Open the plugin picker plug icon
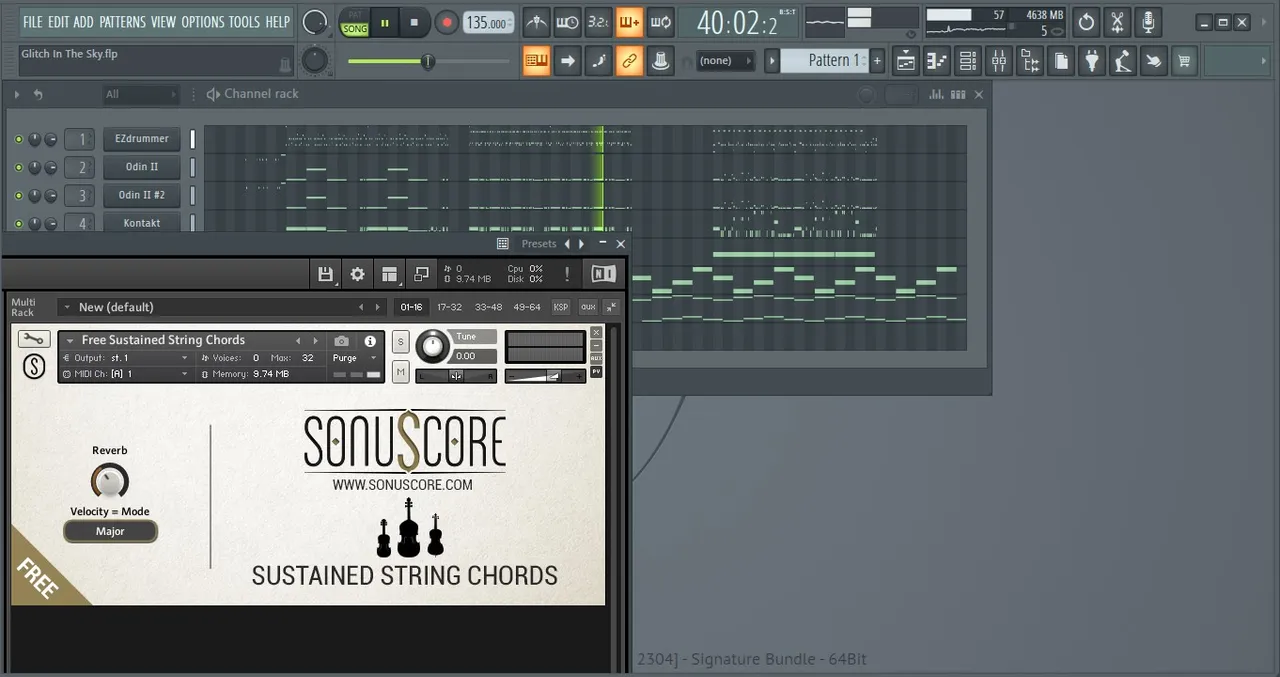This screenshot has height=677, width=1280. pyautogui.click(x=1092, y=61)
